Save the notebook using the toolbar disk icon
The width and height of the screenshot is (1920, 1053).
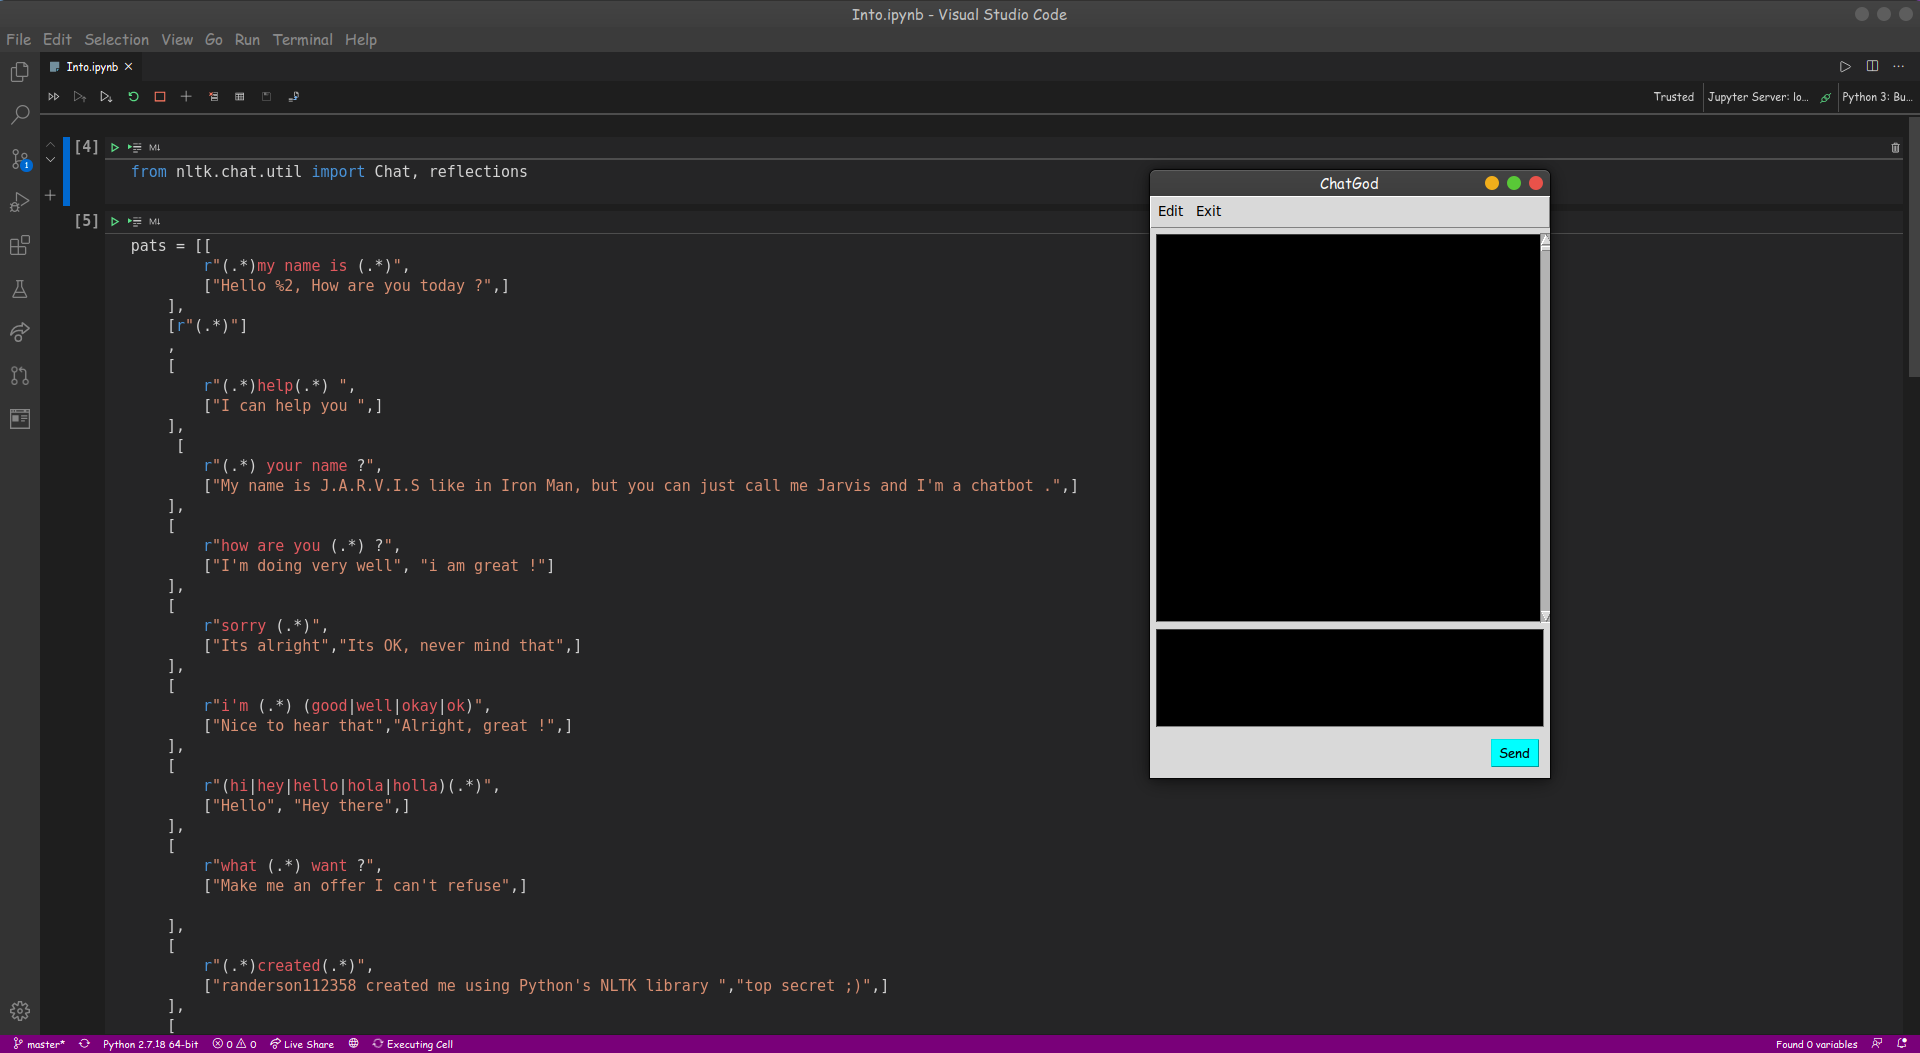click(x=266, y=97)
